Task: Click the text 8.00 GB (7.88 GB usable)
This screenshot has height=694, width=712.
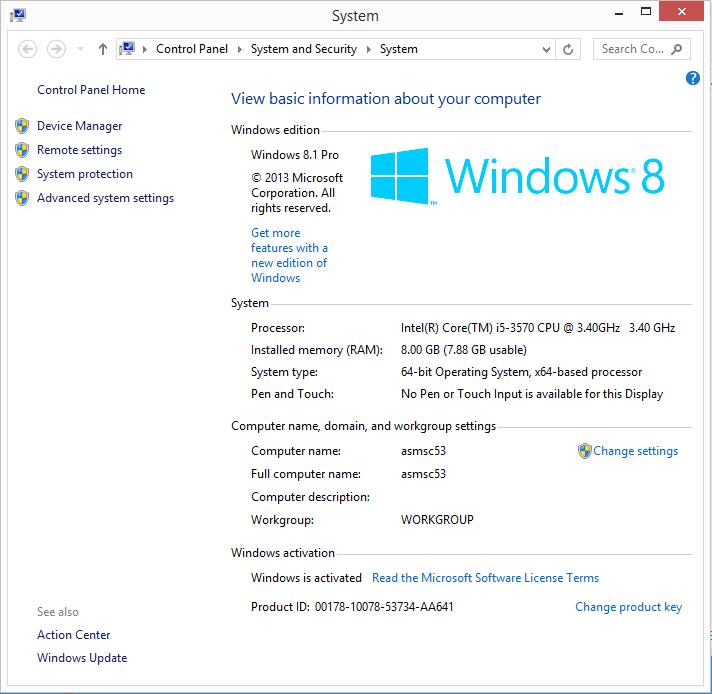Action: point(464,349)
